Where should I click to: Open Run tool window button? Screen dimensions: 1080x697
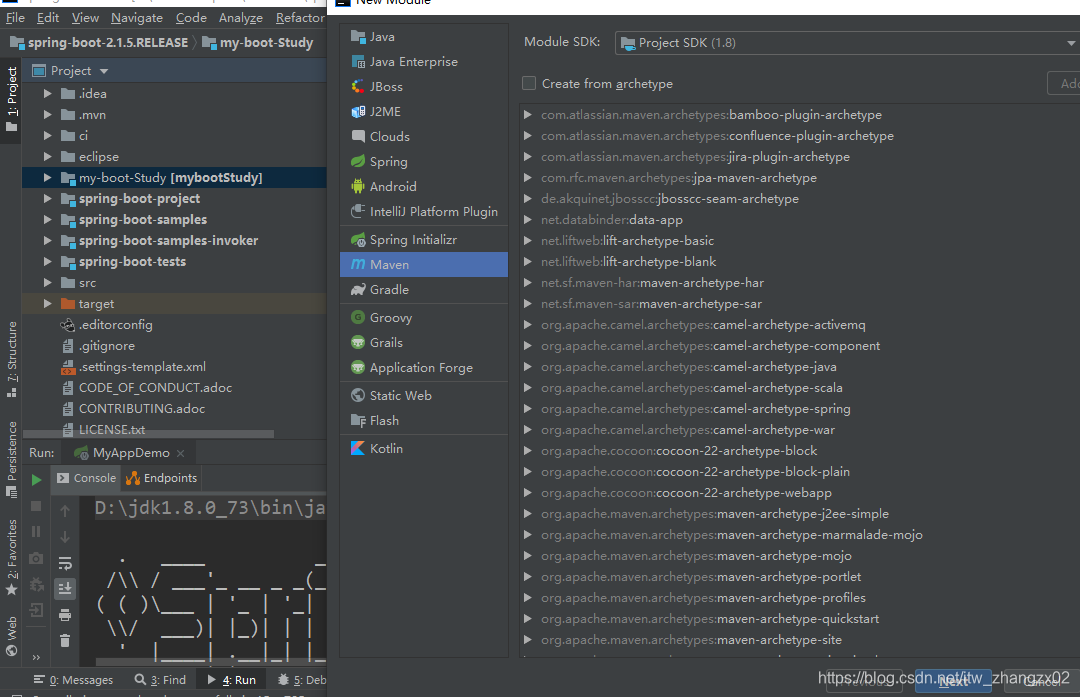pos(231,680)
